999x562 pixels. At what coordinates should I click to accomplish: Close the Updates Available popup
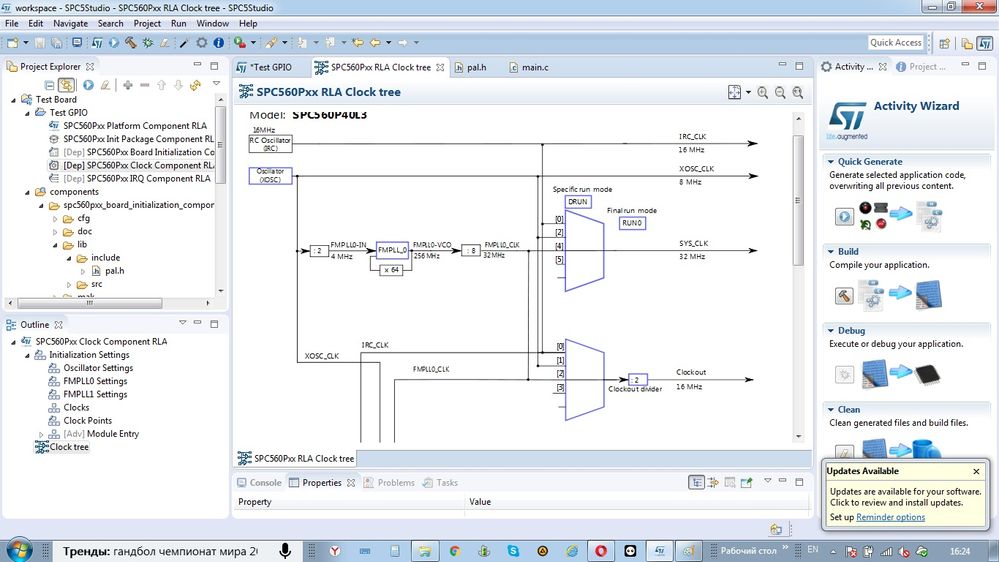976,472
